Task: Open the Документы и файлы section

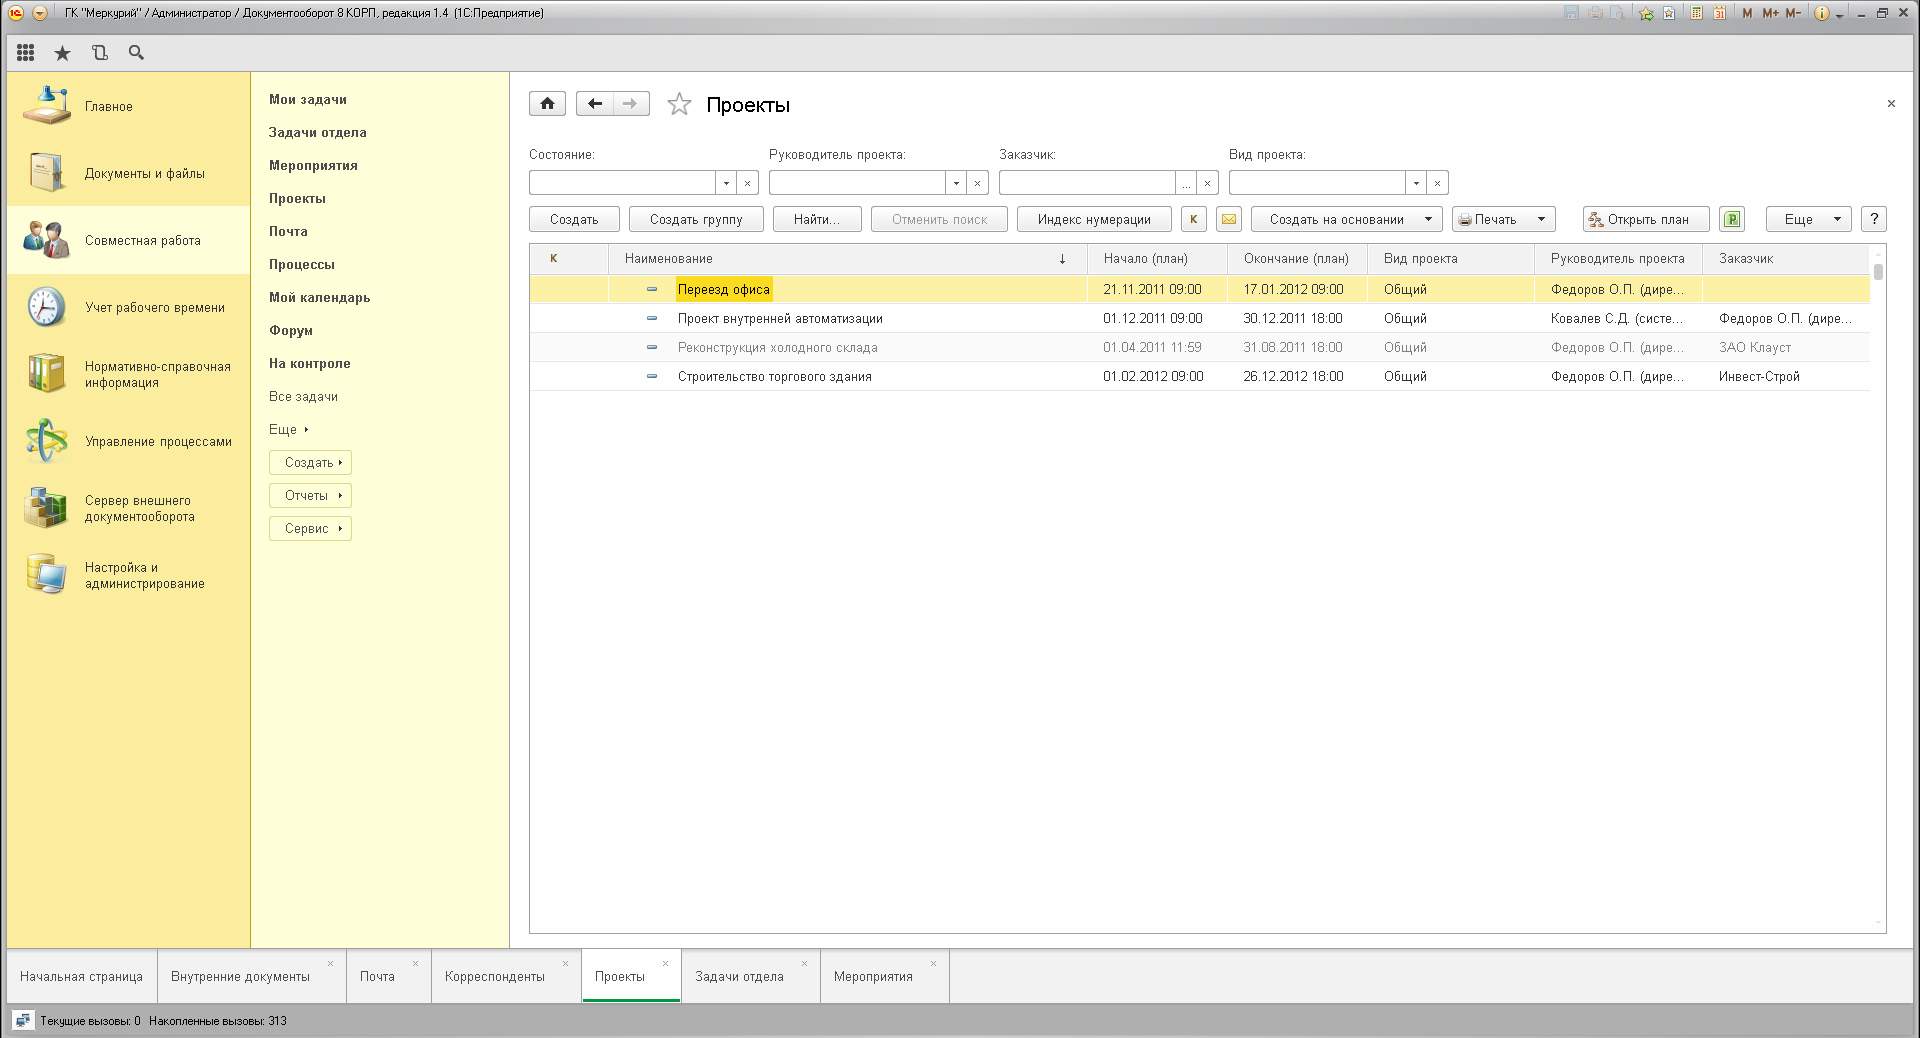Action: pos(128,173)
